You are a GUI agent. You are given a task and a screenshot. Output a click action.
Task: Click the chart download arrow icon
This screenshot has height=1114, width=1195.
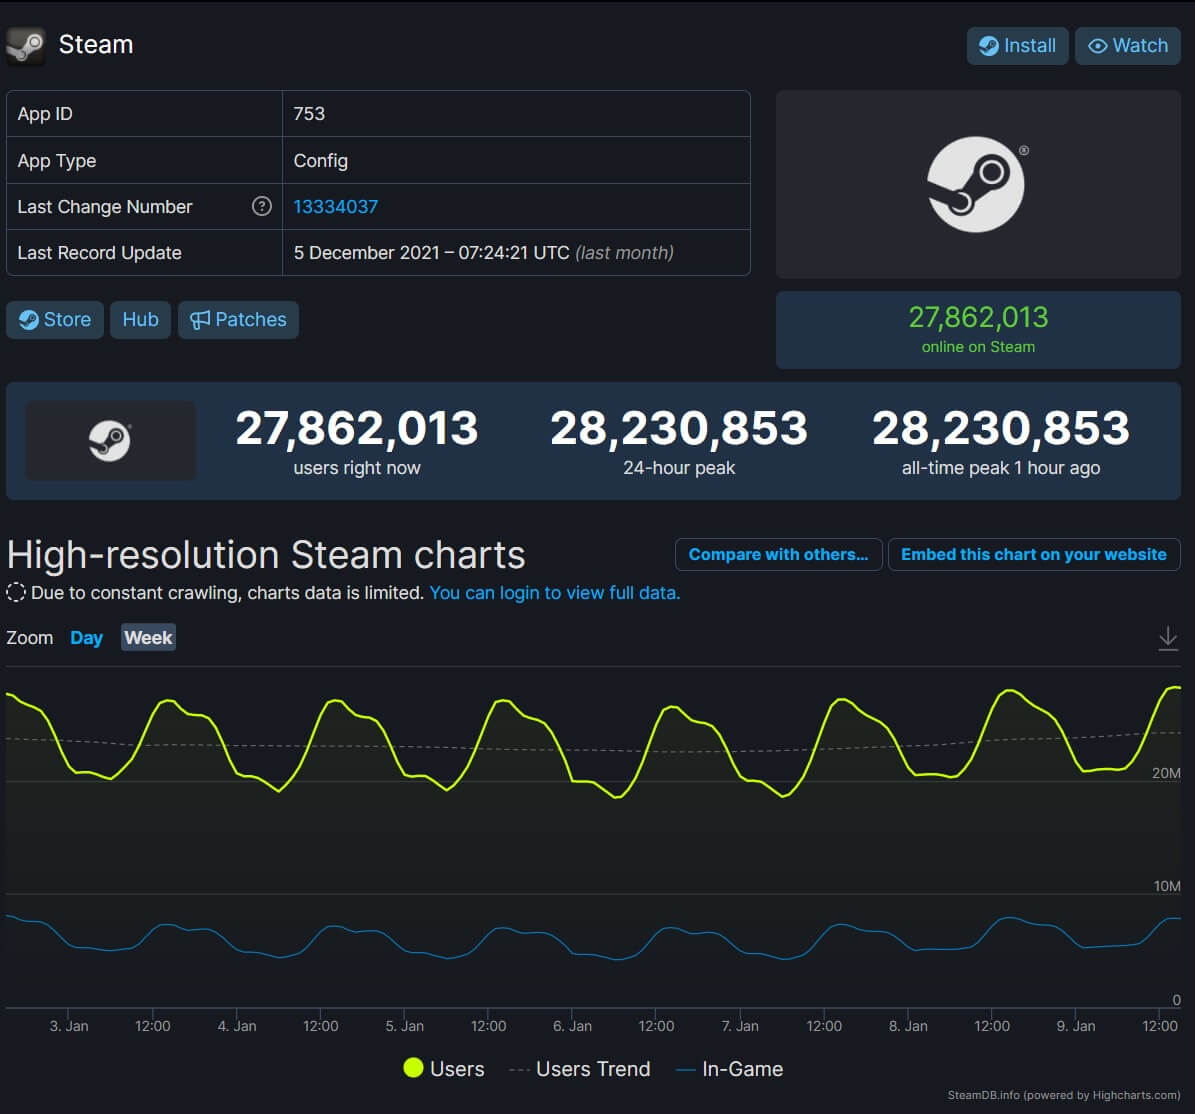1168,637
